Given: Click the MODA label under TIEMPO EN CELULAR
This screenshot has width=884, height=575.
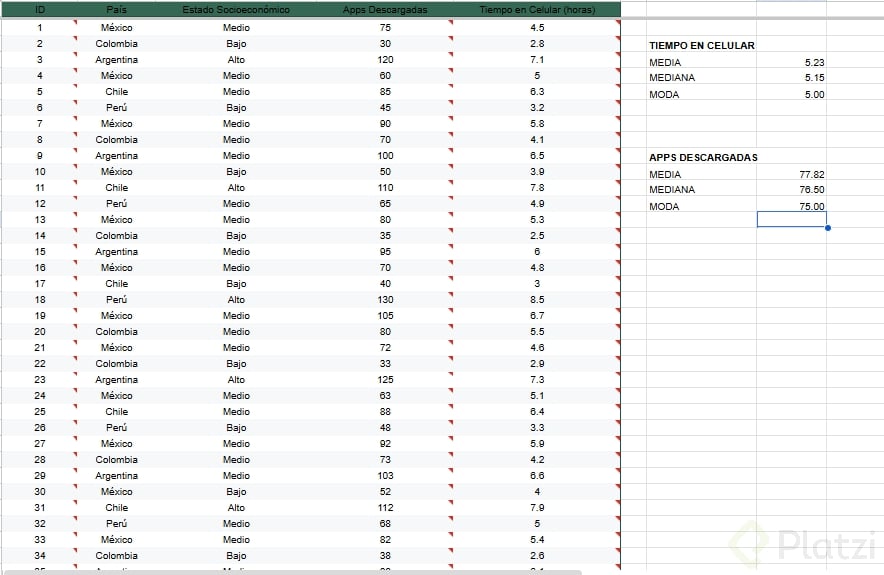Looking at the screenshot, I should [664, 94].
